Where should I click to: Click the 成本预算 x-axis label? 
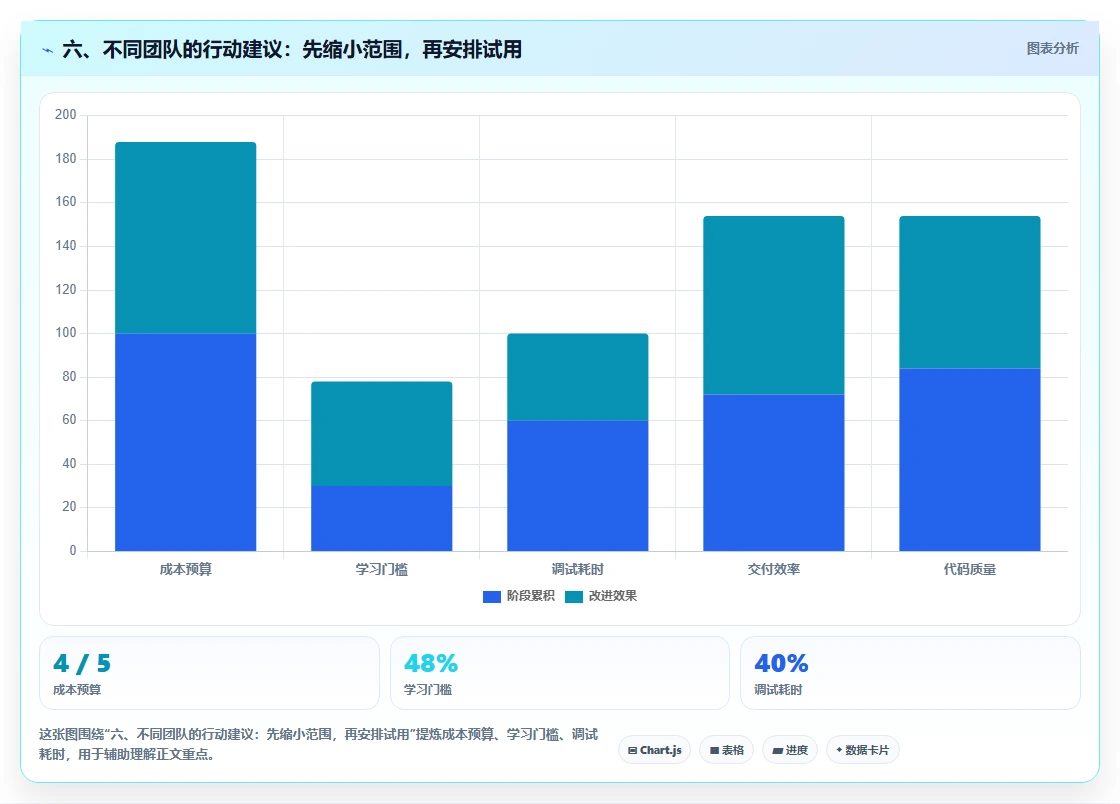tap(186, 569)
